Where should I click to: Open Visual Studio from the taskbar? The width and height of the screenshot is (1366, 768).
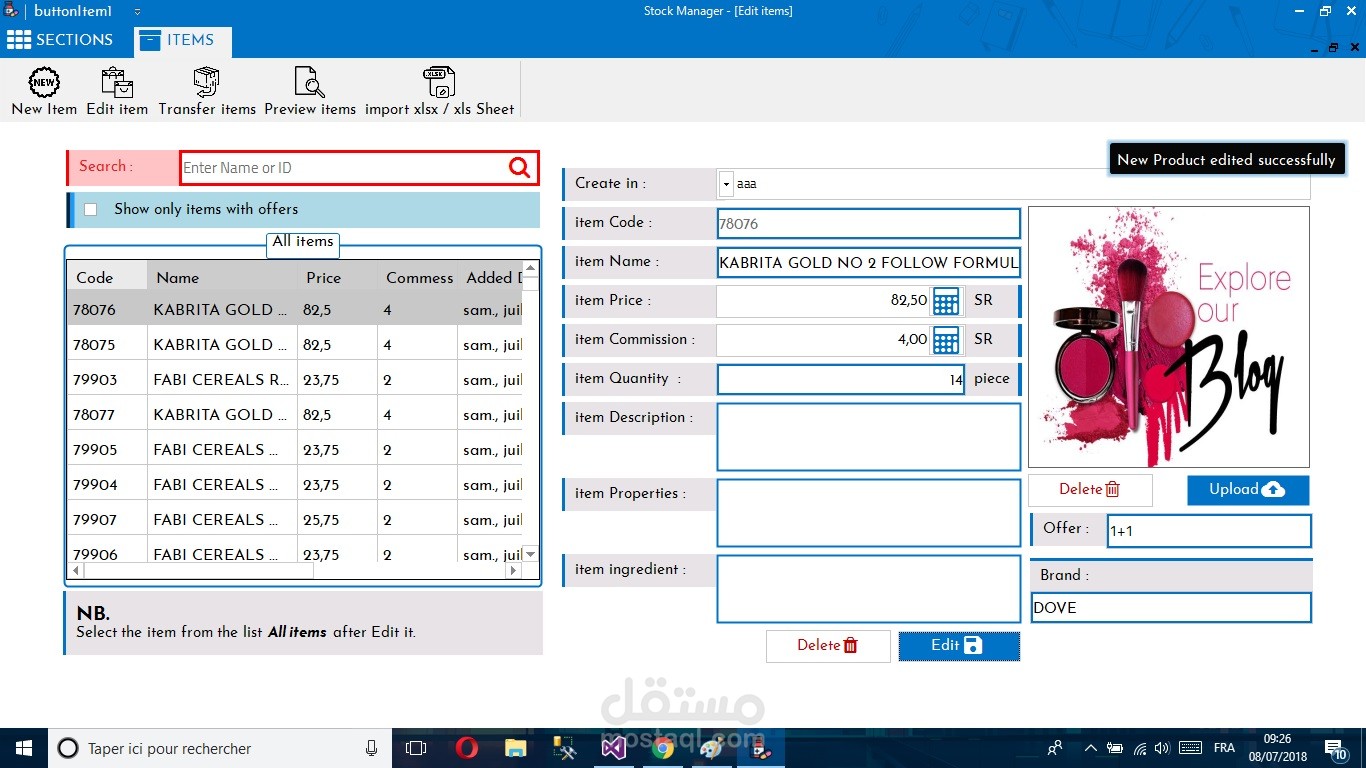coord(613,748)
